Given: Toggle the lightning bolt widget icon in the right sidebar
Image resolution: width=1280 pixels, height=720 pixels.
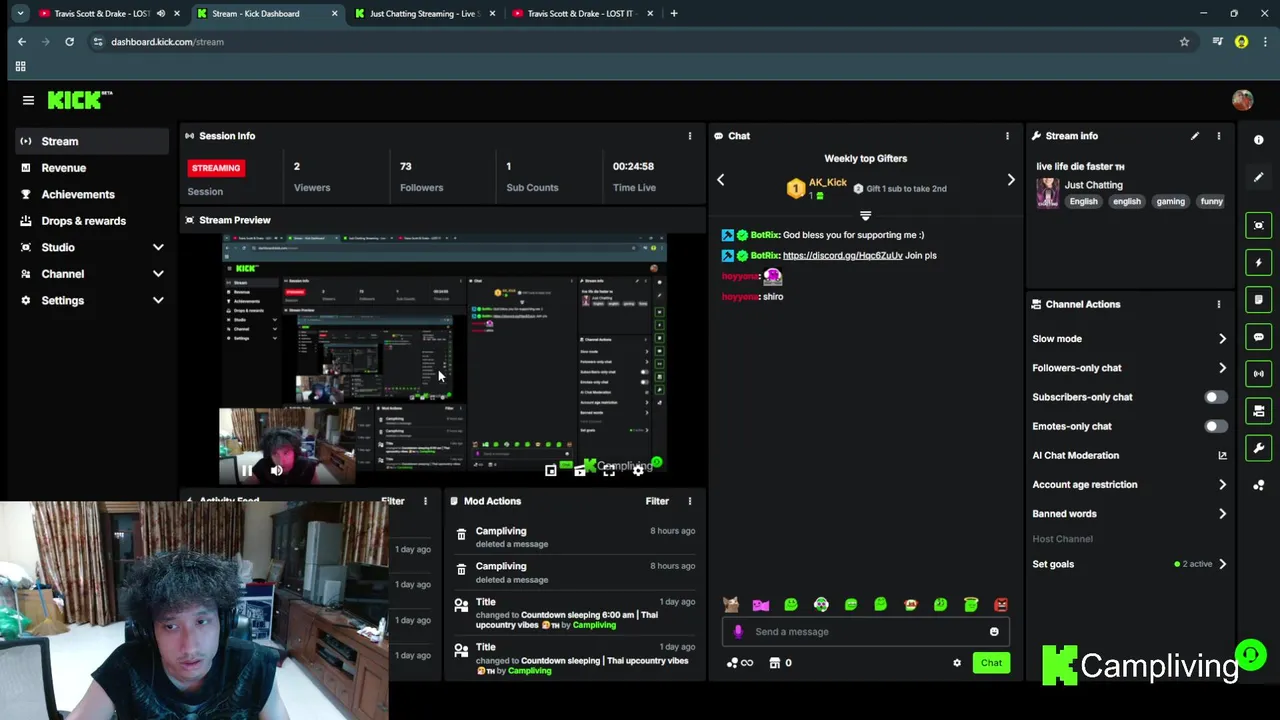Looking at the screenshot, I should pyautogui.click(x=1259, y=262).
